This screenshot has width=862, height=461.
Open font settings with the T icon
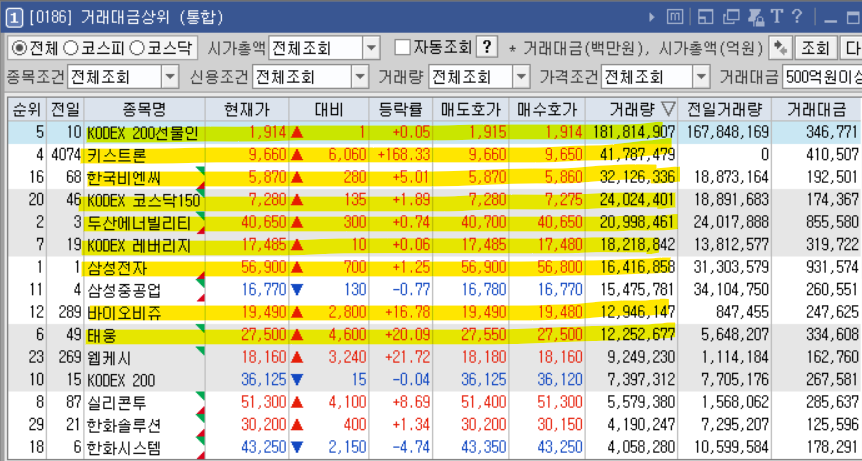777,17
